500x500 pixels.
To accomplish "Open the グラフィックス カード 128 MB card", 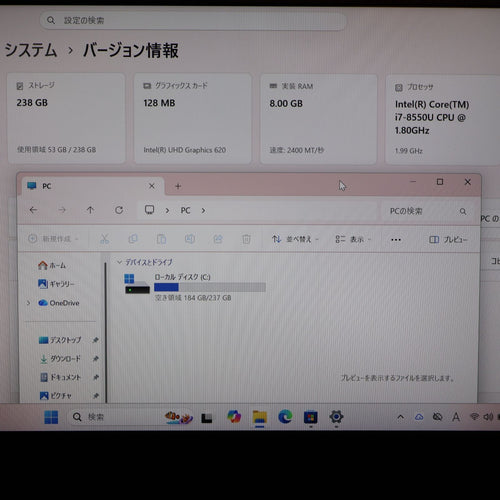I will 193,119.
